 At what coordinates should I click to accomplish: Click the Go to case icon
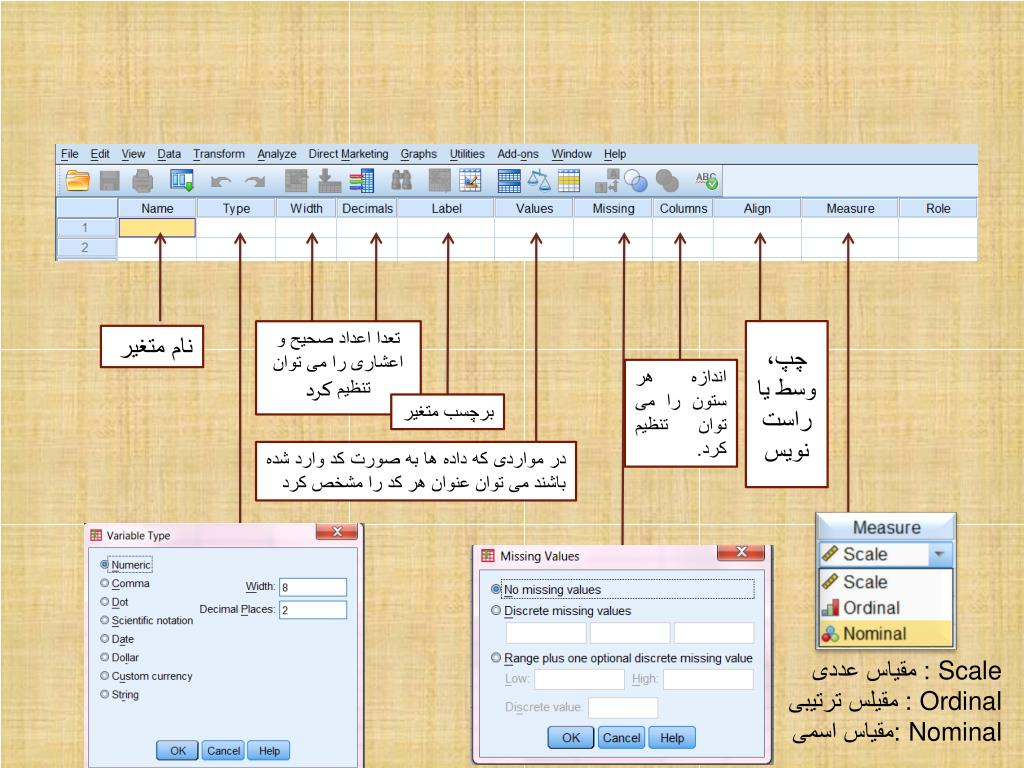(296, 181)
